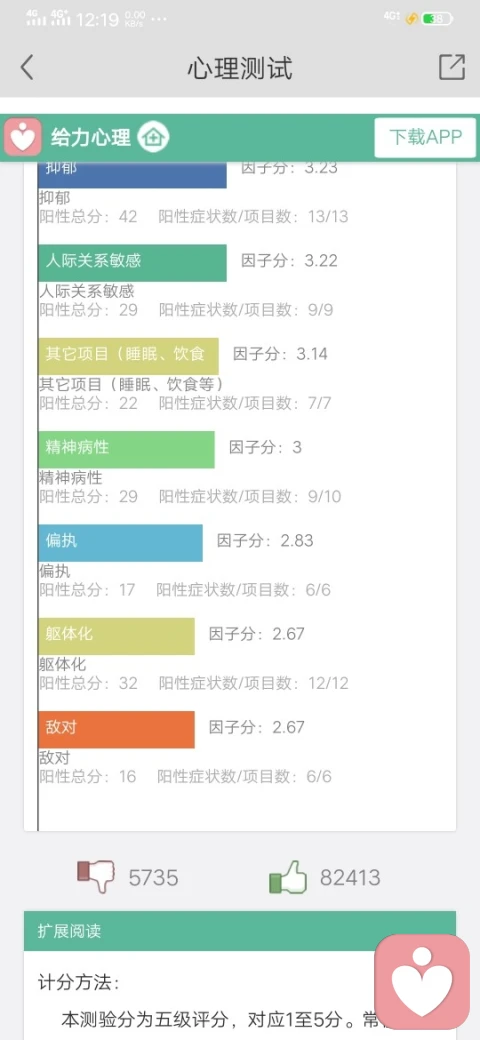Tap the 心理测试 page title
The image size is (480, 1040).
239,68
